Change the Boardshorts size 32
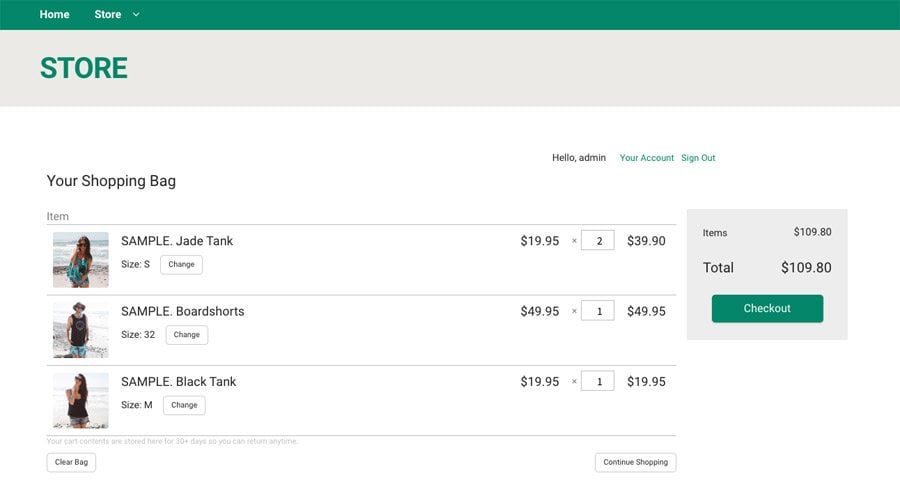This screenshot has width=900, height=496. (186, 335)
